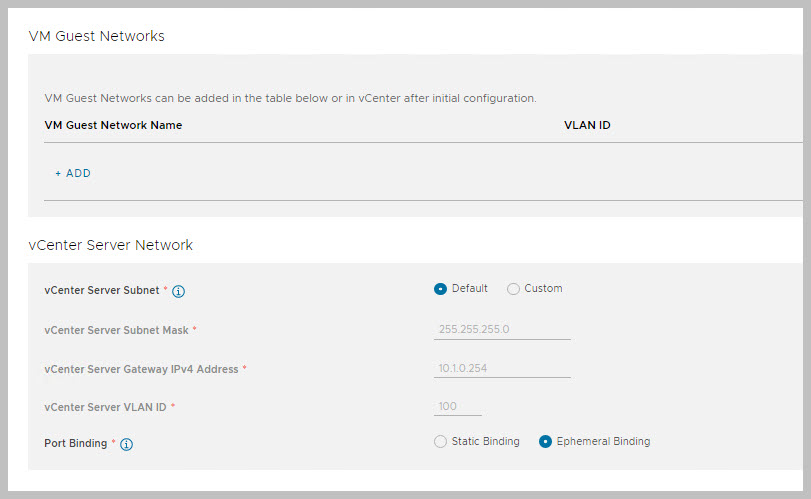Select the Custom subnet radio button
Screen dimensions: 811x499
coord(513,289)
